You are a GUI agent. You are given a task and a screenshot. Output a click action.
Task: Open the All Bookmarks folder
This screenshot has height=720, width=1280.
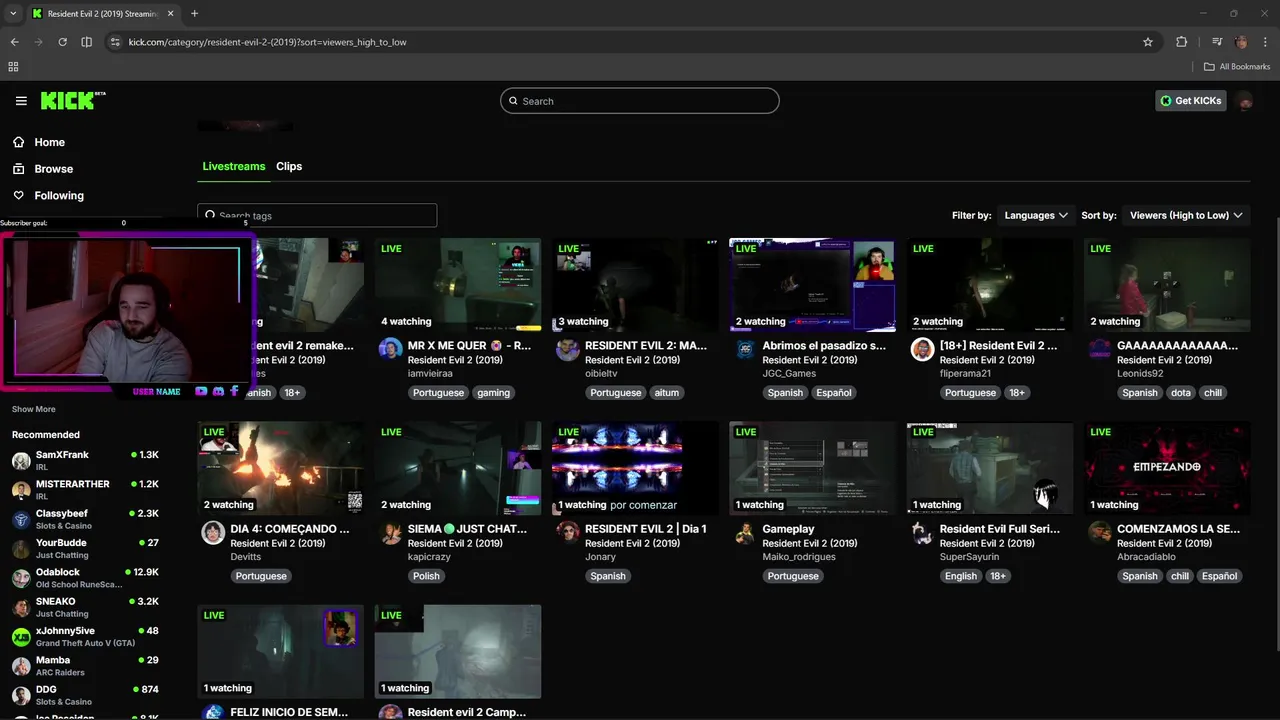click(x=1237, y=67)
